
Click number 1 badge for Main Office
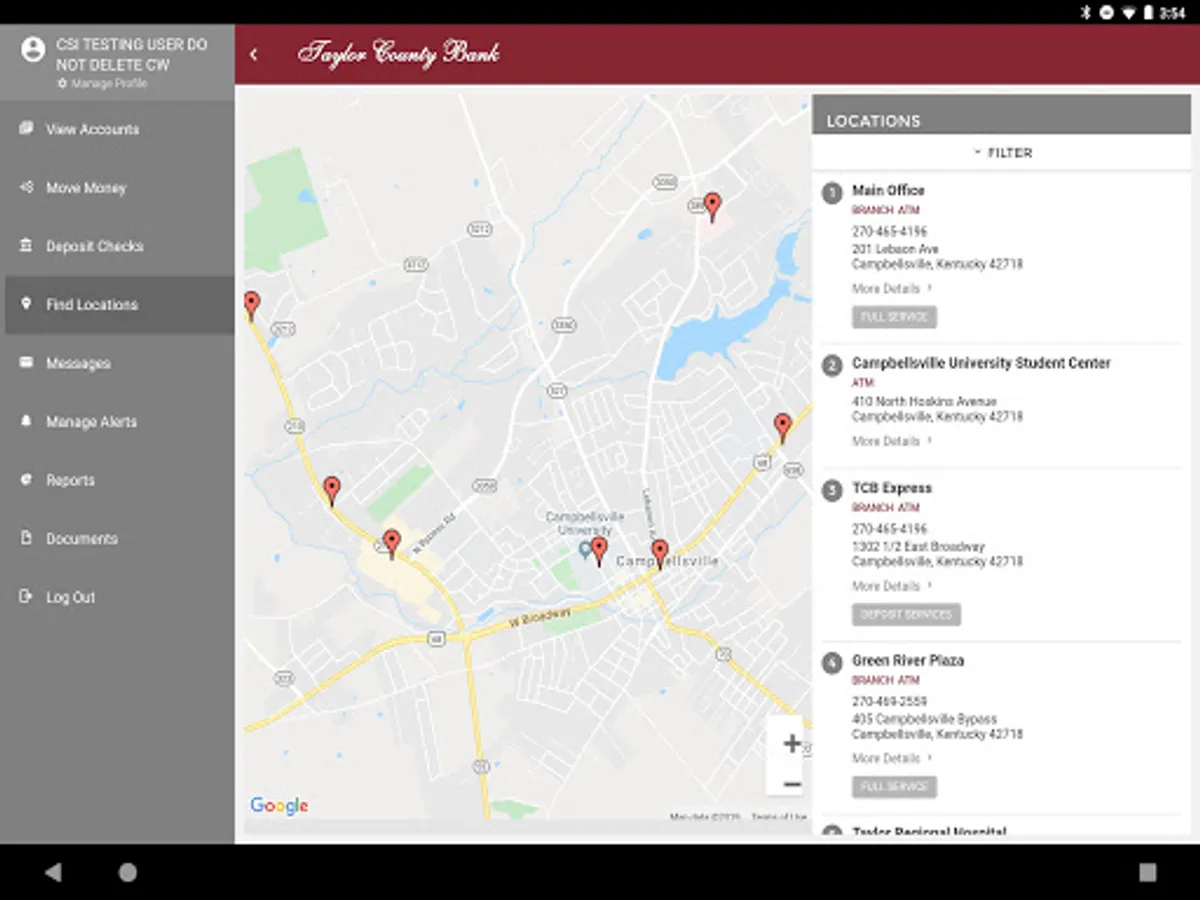click(832, 193)
